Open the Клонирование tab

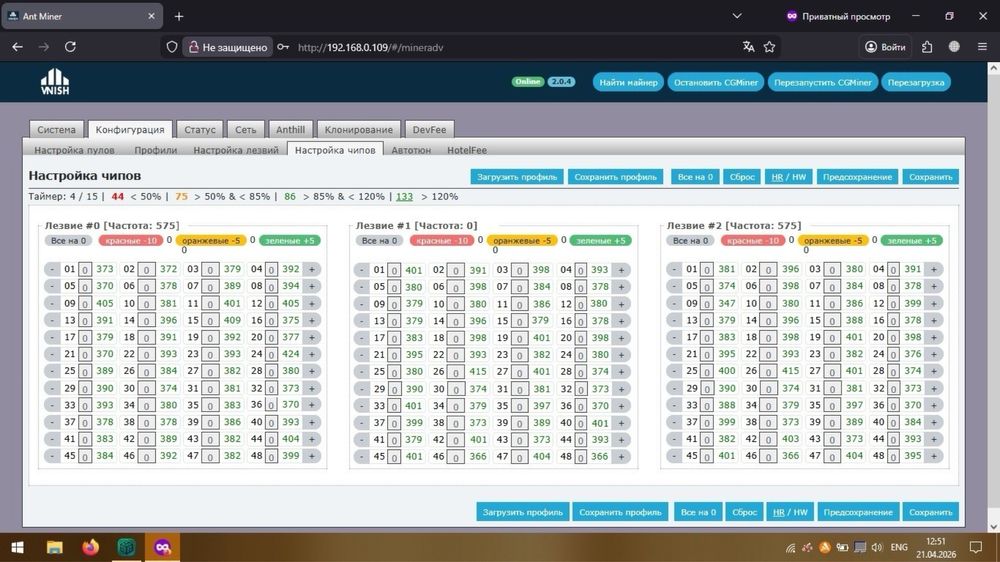tap(358, 129)
